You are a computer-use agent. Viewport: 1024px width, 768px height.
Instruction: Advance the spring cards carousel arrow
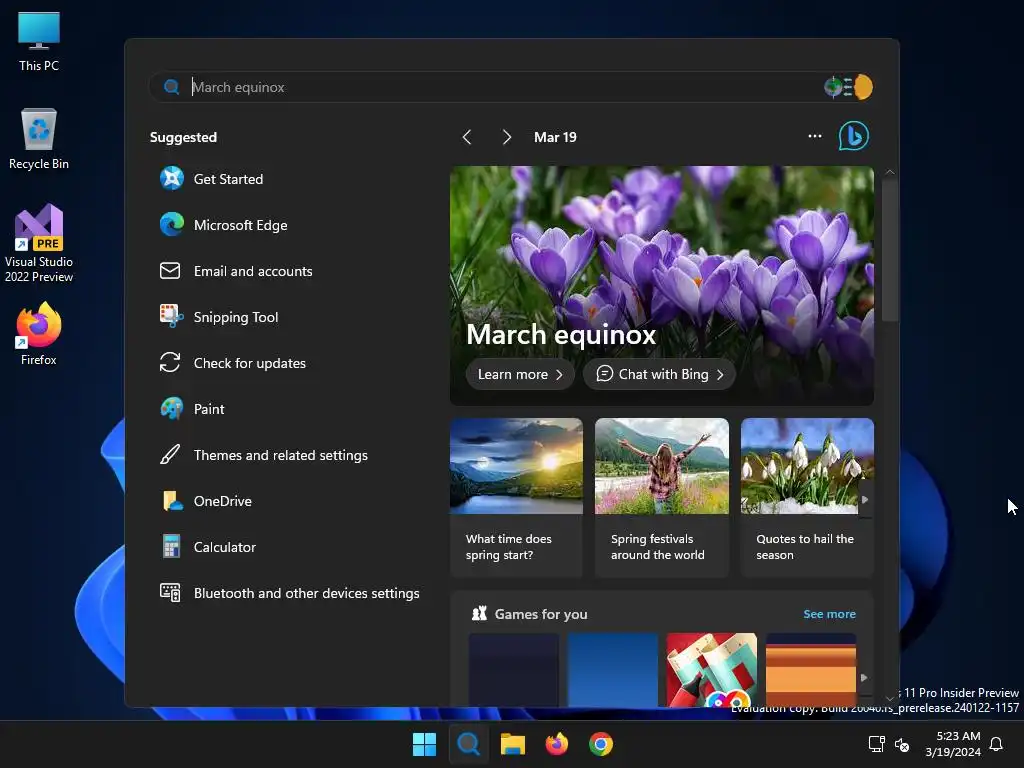865,500
